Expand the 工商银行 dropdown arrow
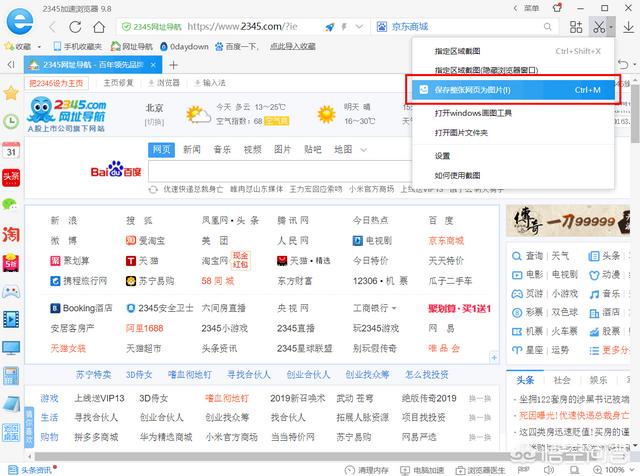Image resolution: width=640 pixels, height=476 pixels. tap(394, 308)
